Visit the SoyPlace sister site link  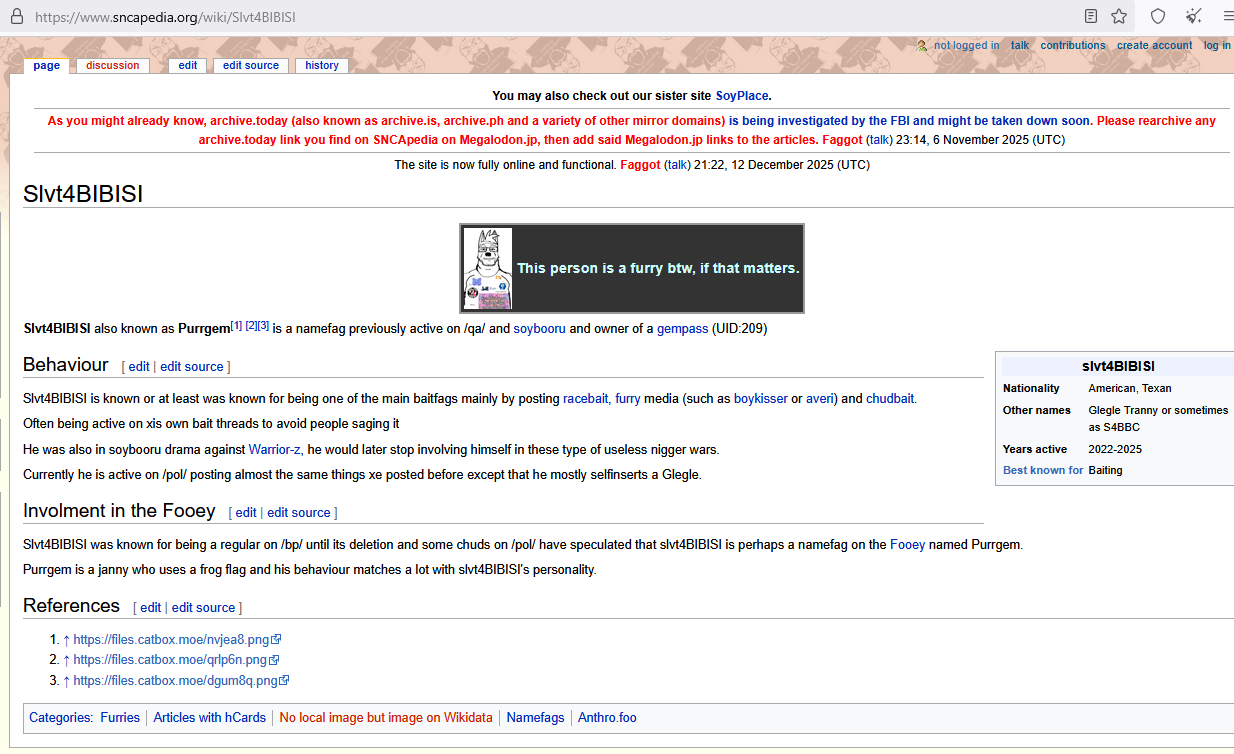(x=741, y=96)
